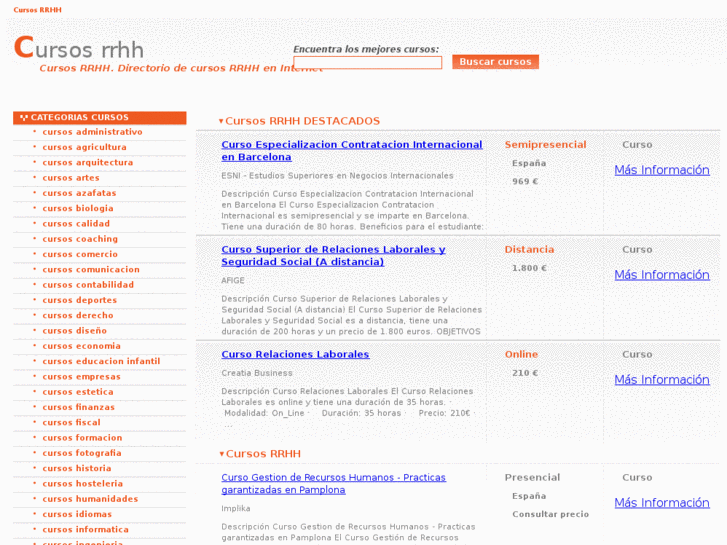The height and width of the screenshot is (545, 727).
Task: Click the Semipresencial modality label
Action: click(x=546, y=145)
